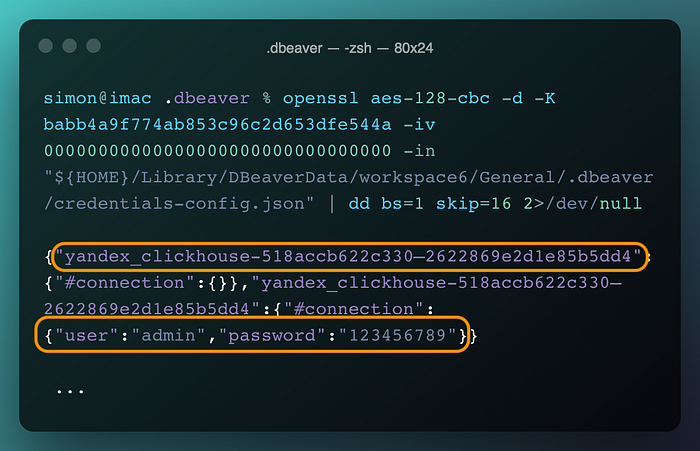The height and width of the screenshot is (451, 700).
Task: Click the 'credentials-config.json' filename
Action: [x=179, y=204]
